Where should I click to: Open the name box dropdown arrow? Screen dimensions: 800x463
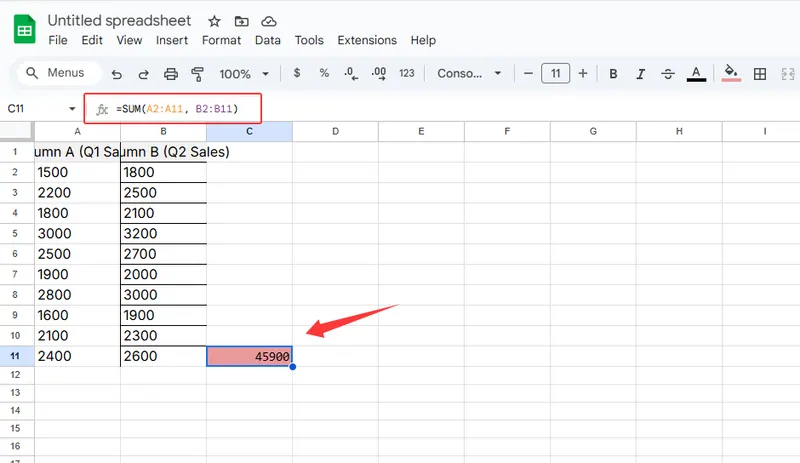coord(72,108)
